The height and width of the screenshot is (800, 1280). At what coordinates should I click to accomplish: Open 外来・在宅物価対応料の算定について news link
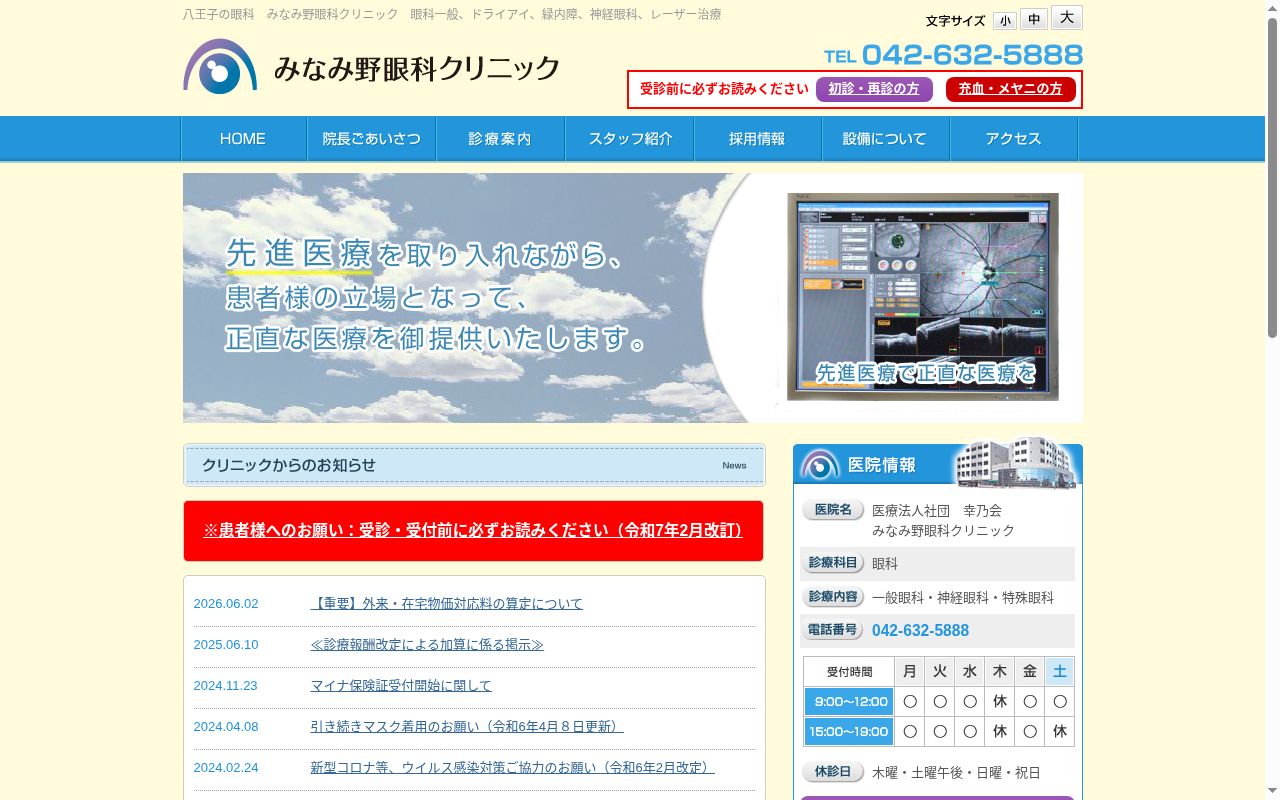446,604
